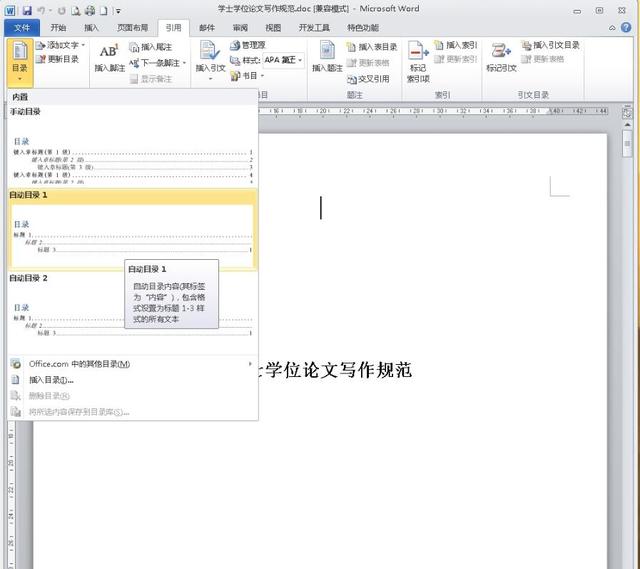The image size is (640, 569).
Task: Select the 手动目录 manual table preview
Action: pyautogui.click(x=132, y=145)
